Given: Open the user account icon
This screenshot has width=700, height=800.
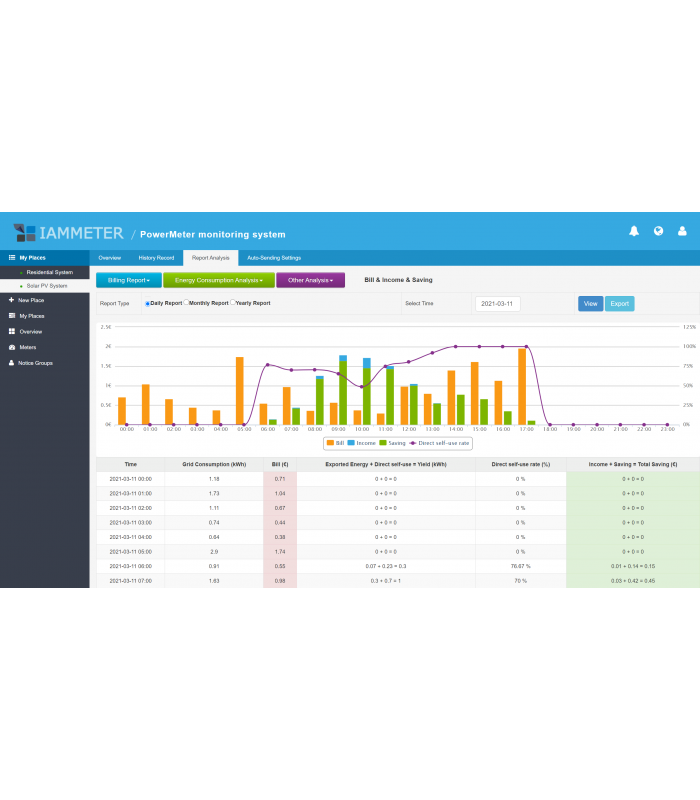Looking at the screenshot, I should [683, 231].
